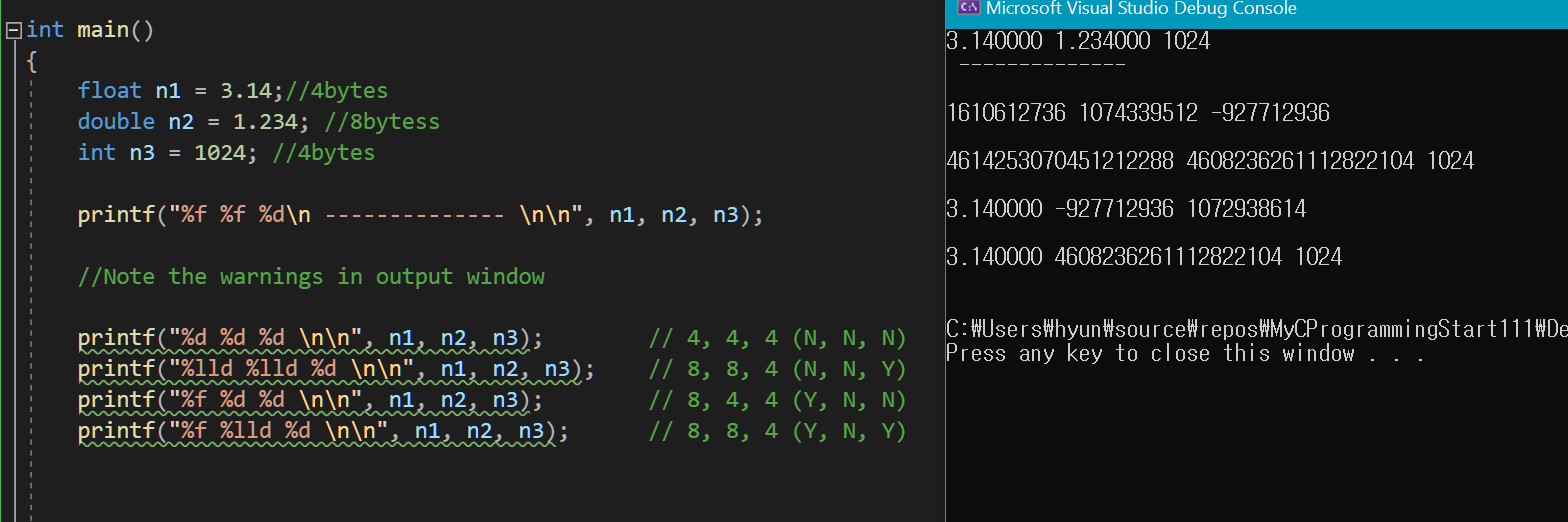This screenshot has height=522, width=1568.
Task: Click comment '// 8, 8, 4 (N, N, Y)'
Action: click(x=778, y=369)
